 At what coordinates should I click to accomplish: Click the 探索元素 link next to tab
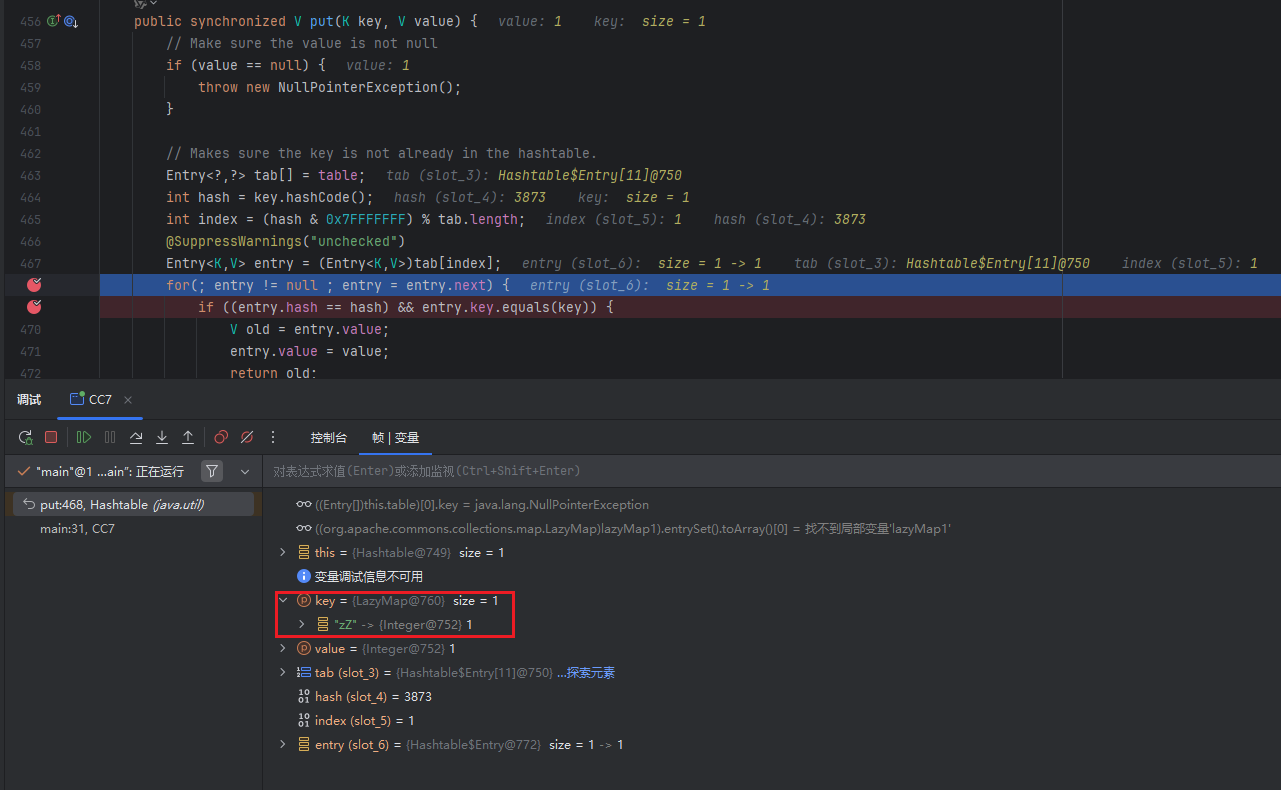point(591,673)
